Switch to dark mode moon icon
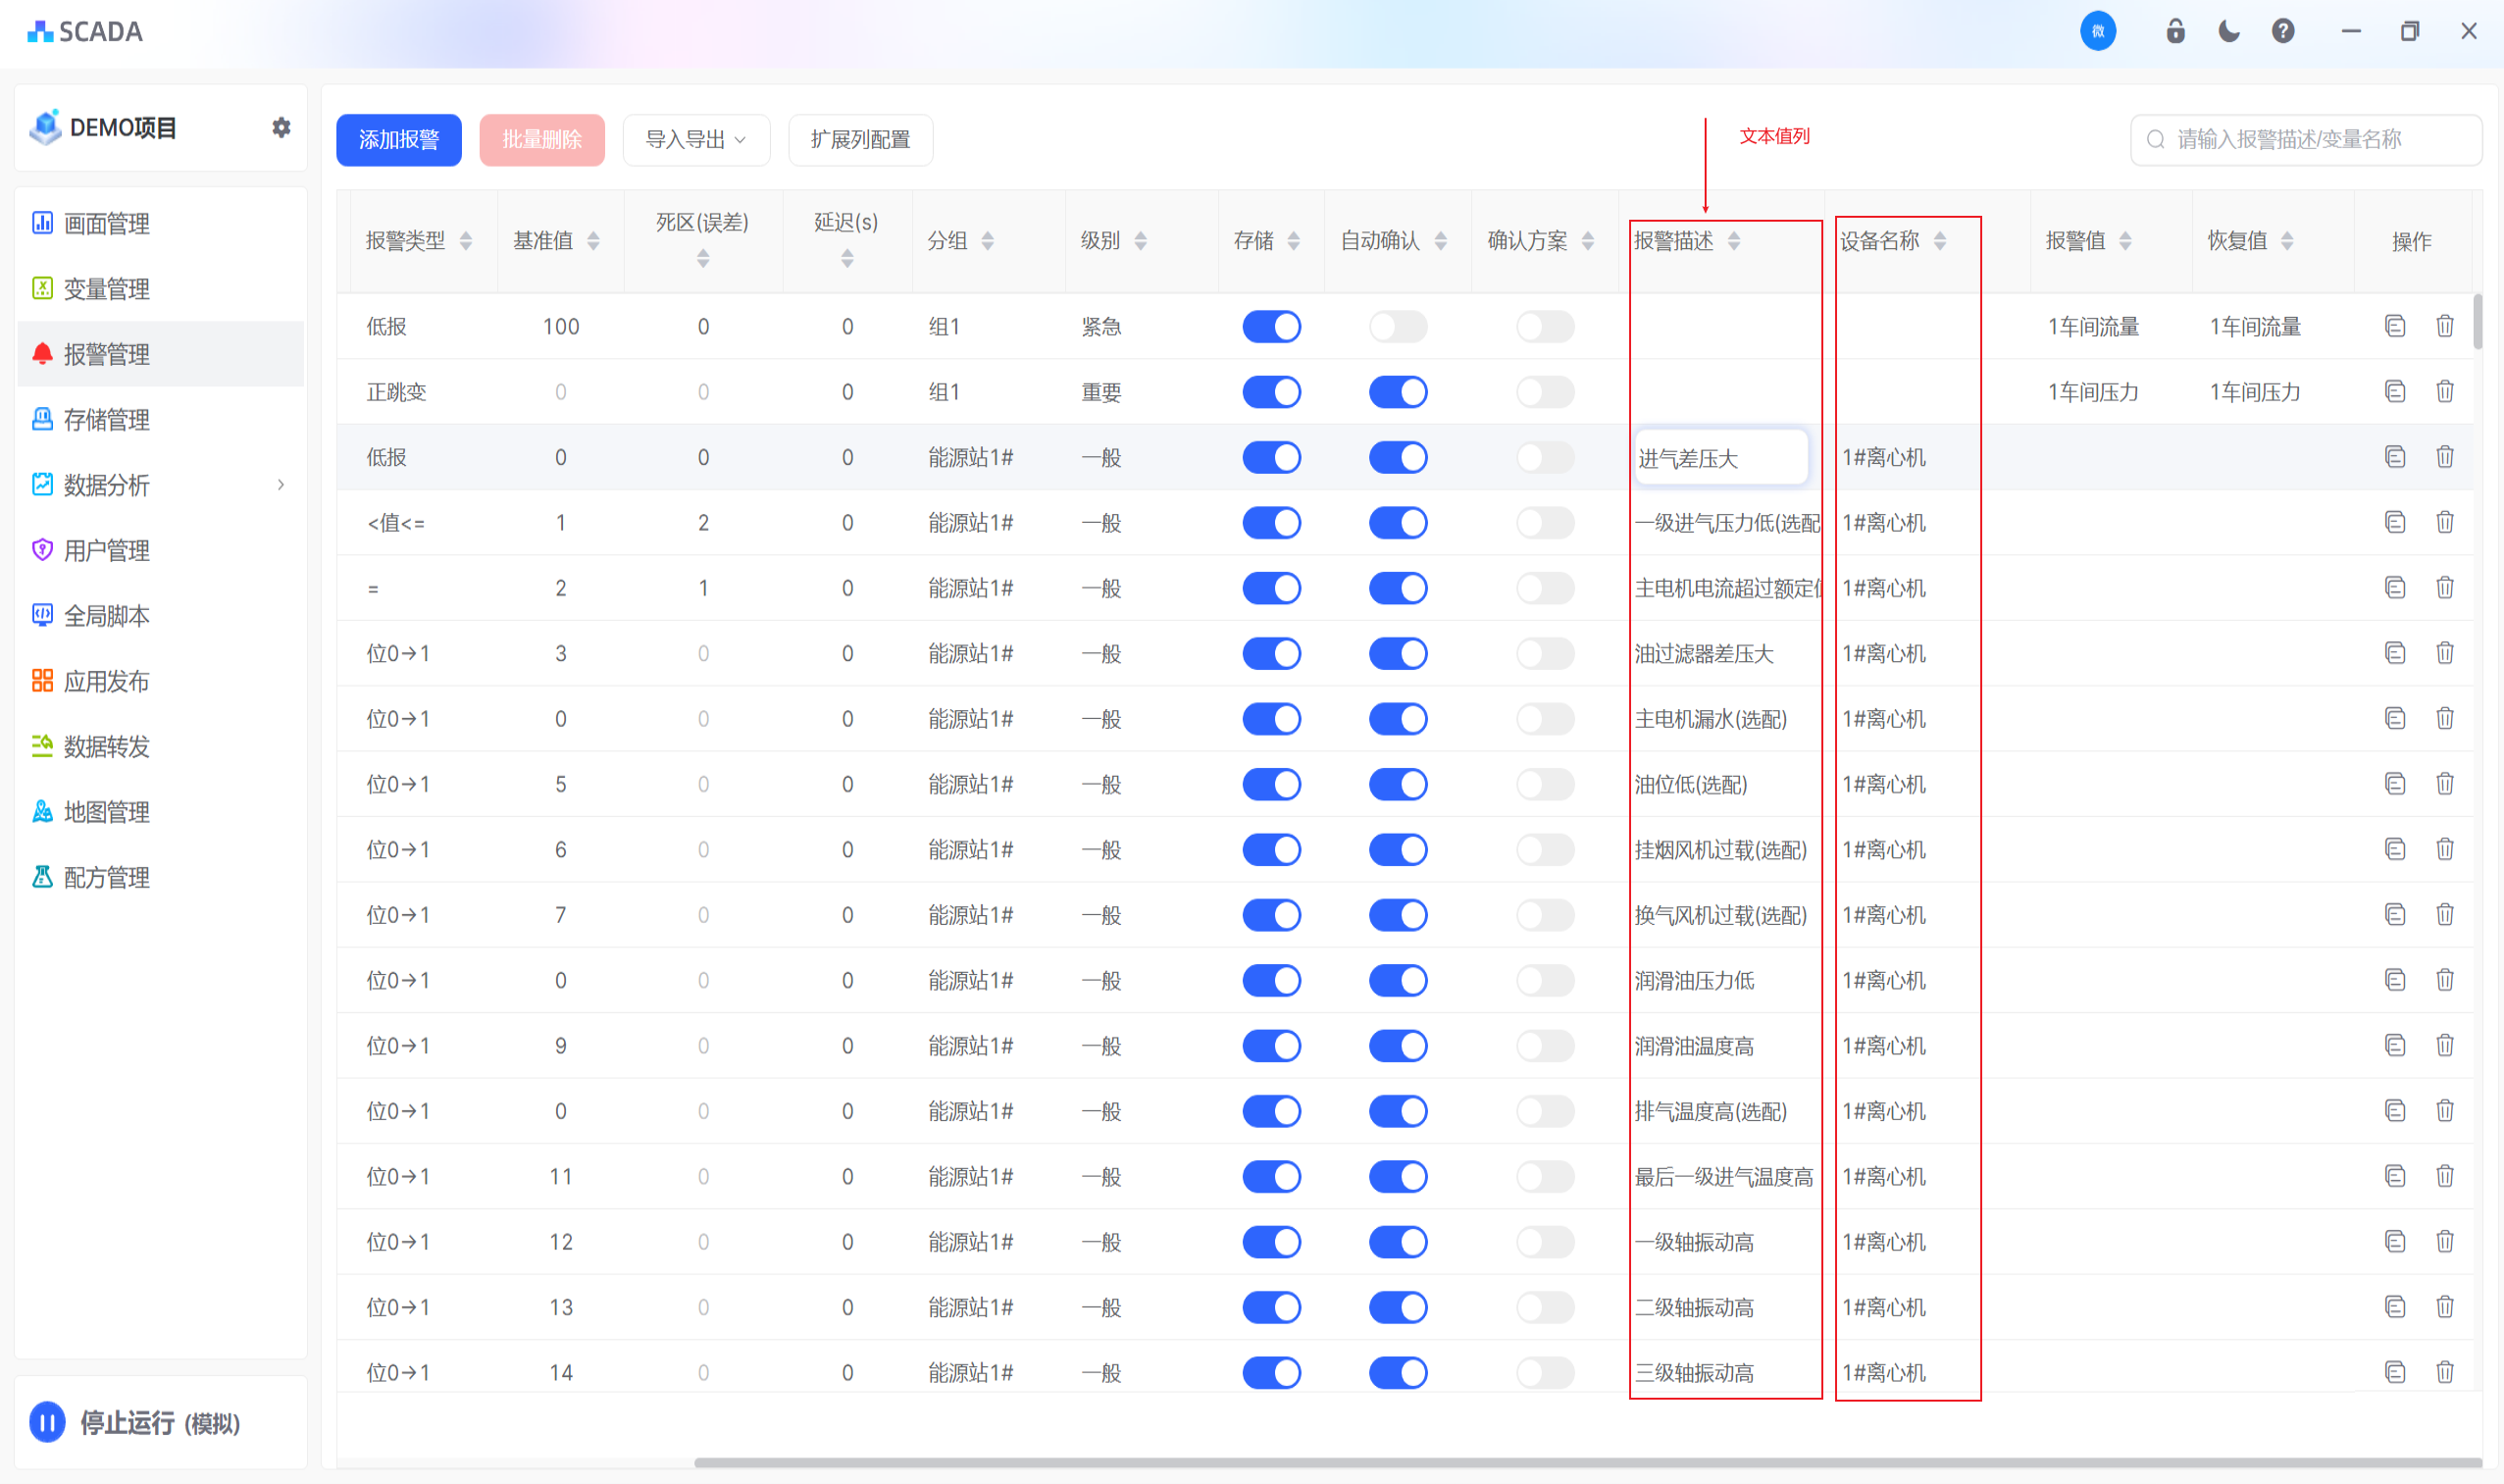The height and width of the screenshot is (1484, 2504). tap(2229, 31)
